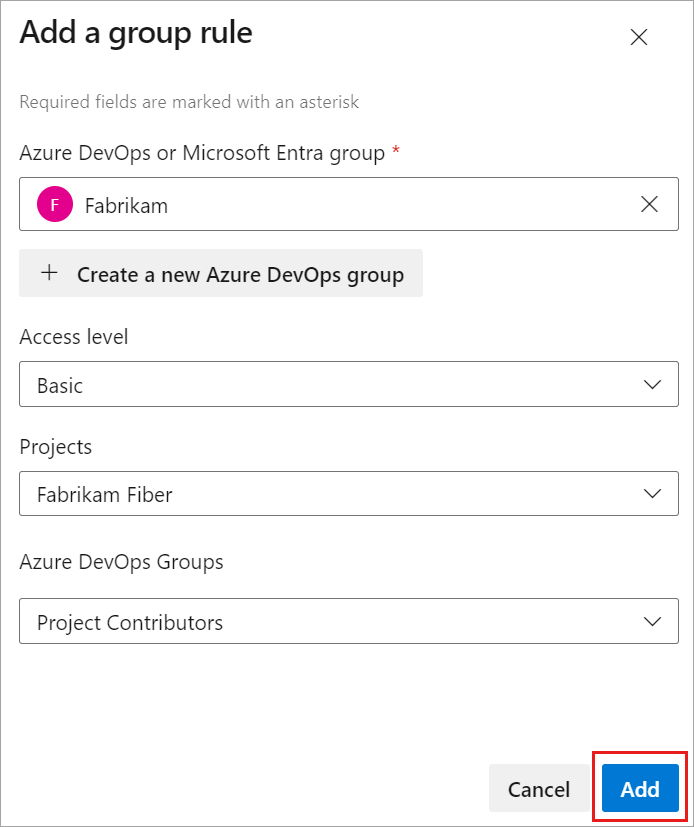This screenshot has width=694, height=827.
Task: Cancel the group rule dialog
Action: [x=538, y=789]
